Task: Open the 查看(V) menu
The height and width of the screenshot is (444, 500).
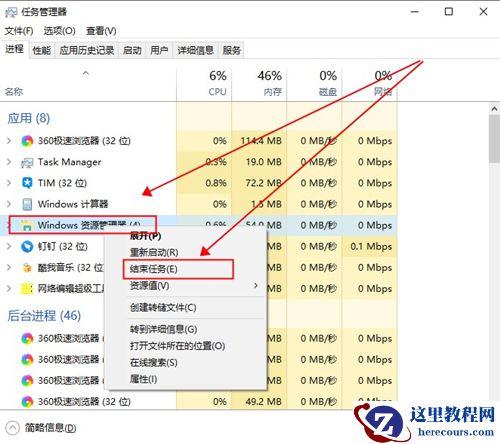Action: point(101,31)
